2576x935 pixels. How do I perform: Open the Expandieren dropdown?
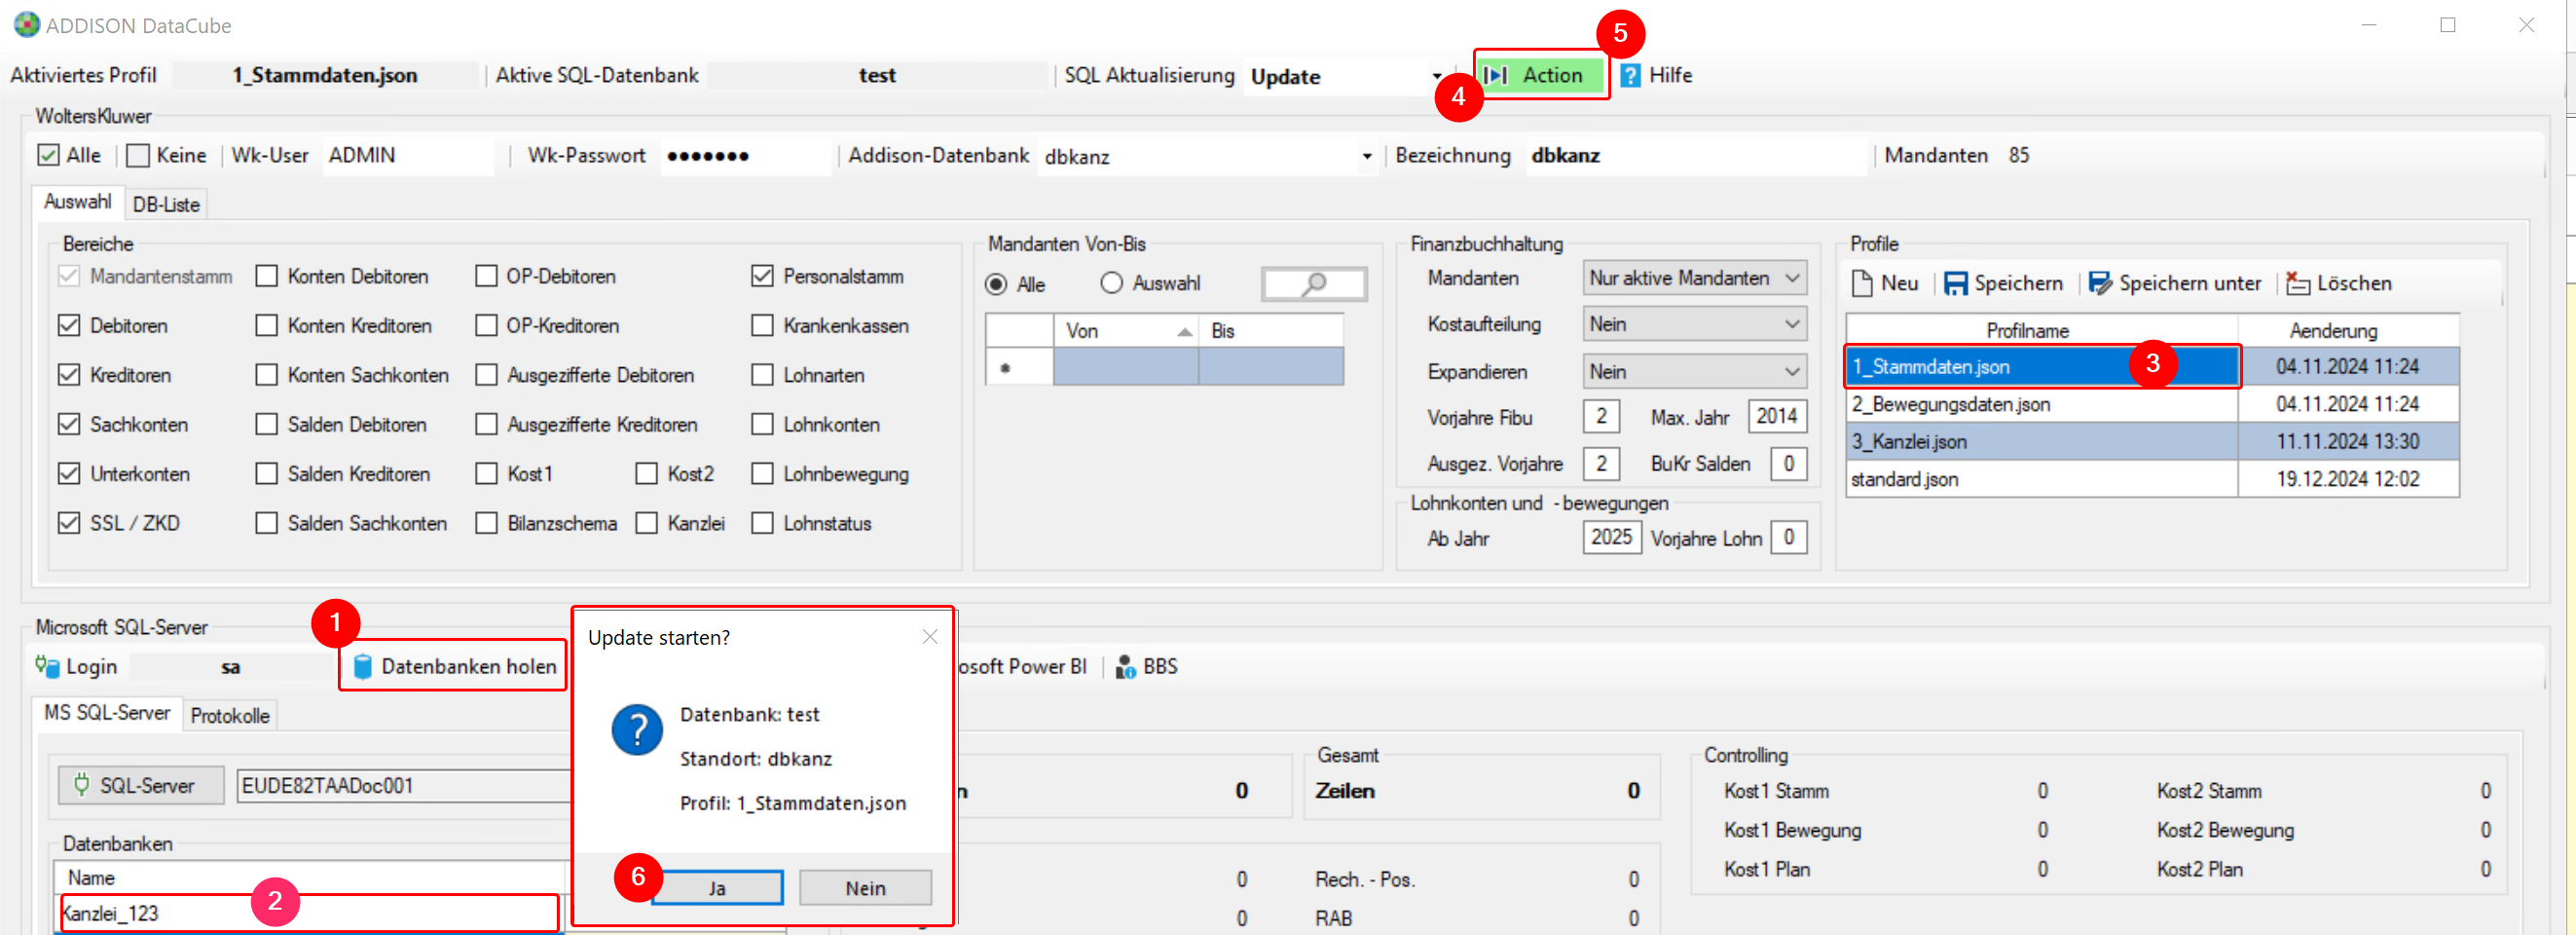pyautogui.click(x=1695, y=372)
